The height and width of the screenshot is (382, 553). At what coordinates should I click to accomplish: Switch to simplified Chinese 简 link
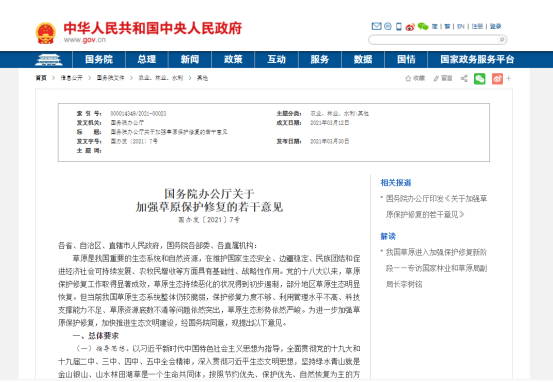pos(435,26)
